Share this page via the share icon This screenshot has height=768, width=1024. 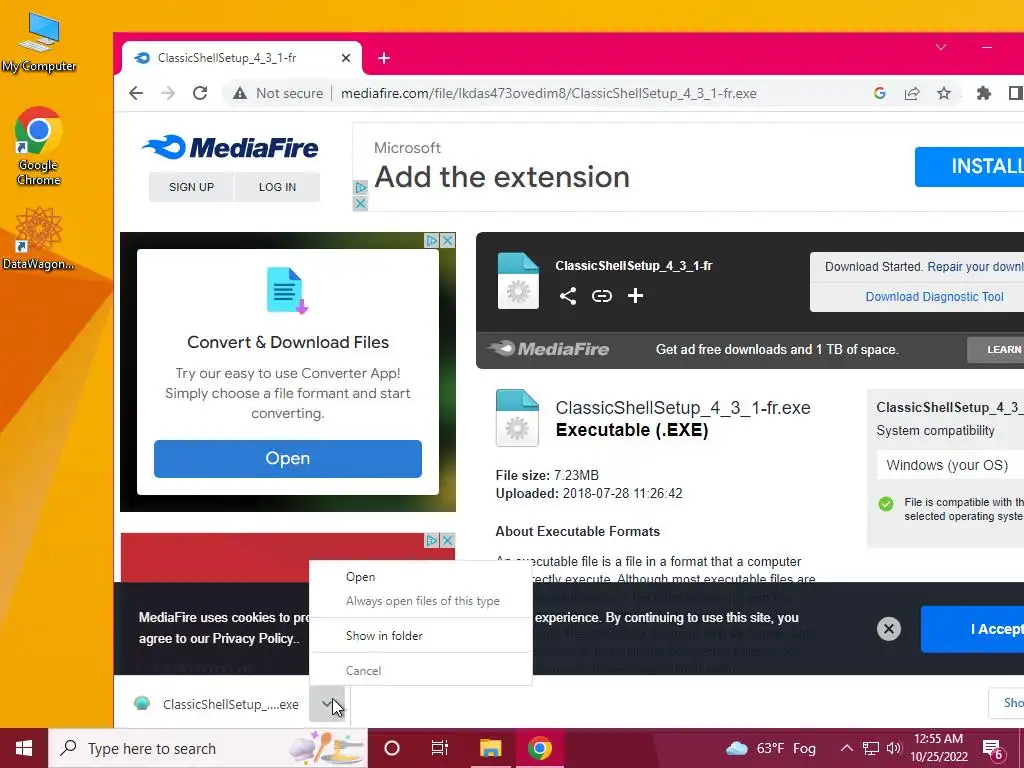pos(912,93)
